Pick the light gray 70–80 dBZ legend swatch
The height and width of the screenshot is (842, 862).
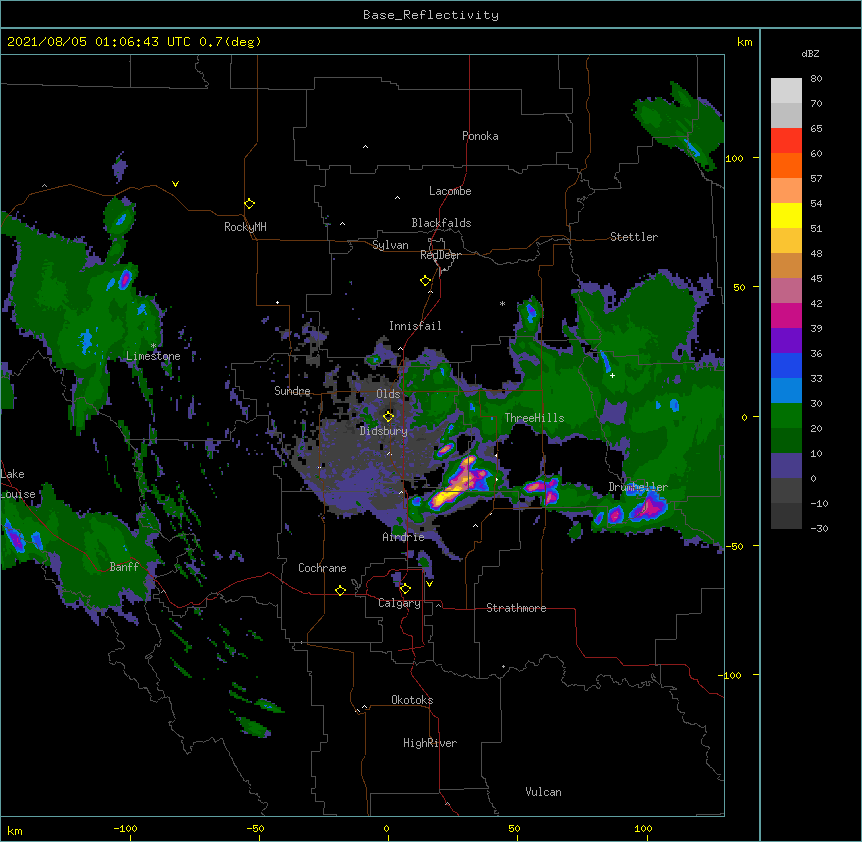786,91
